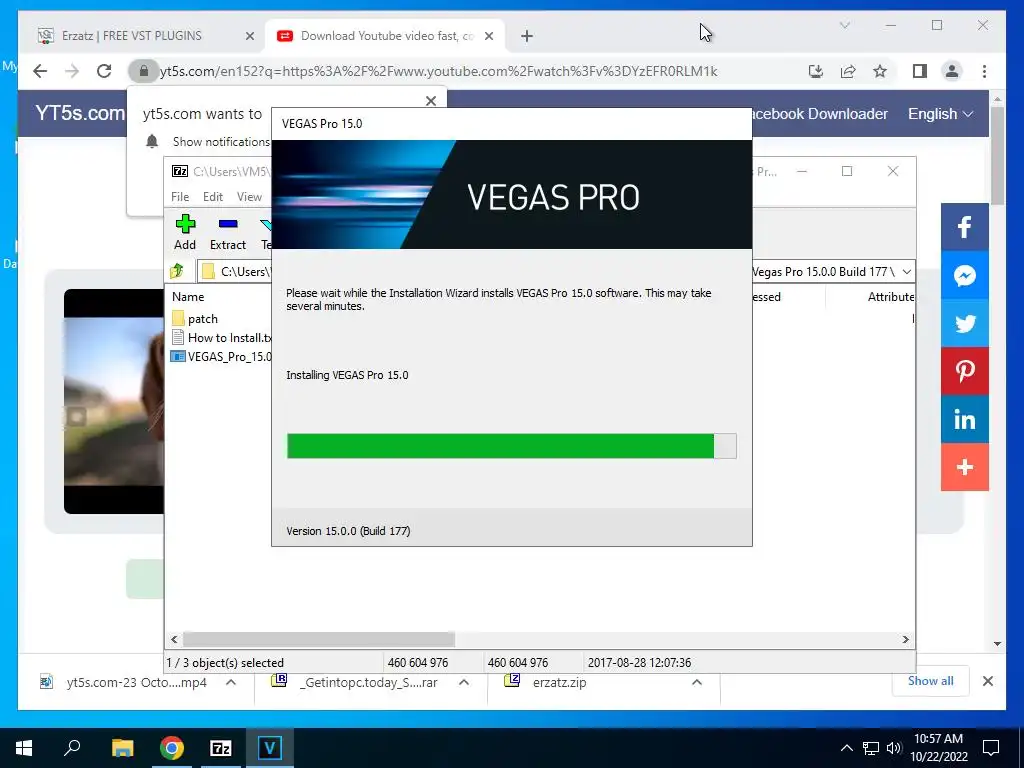Image resolution: width=1024 pixels, height=768 pixels.
Task: Open options for yt5s.com mp4 download
Action: click(231, 682)
